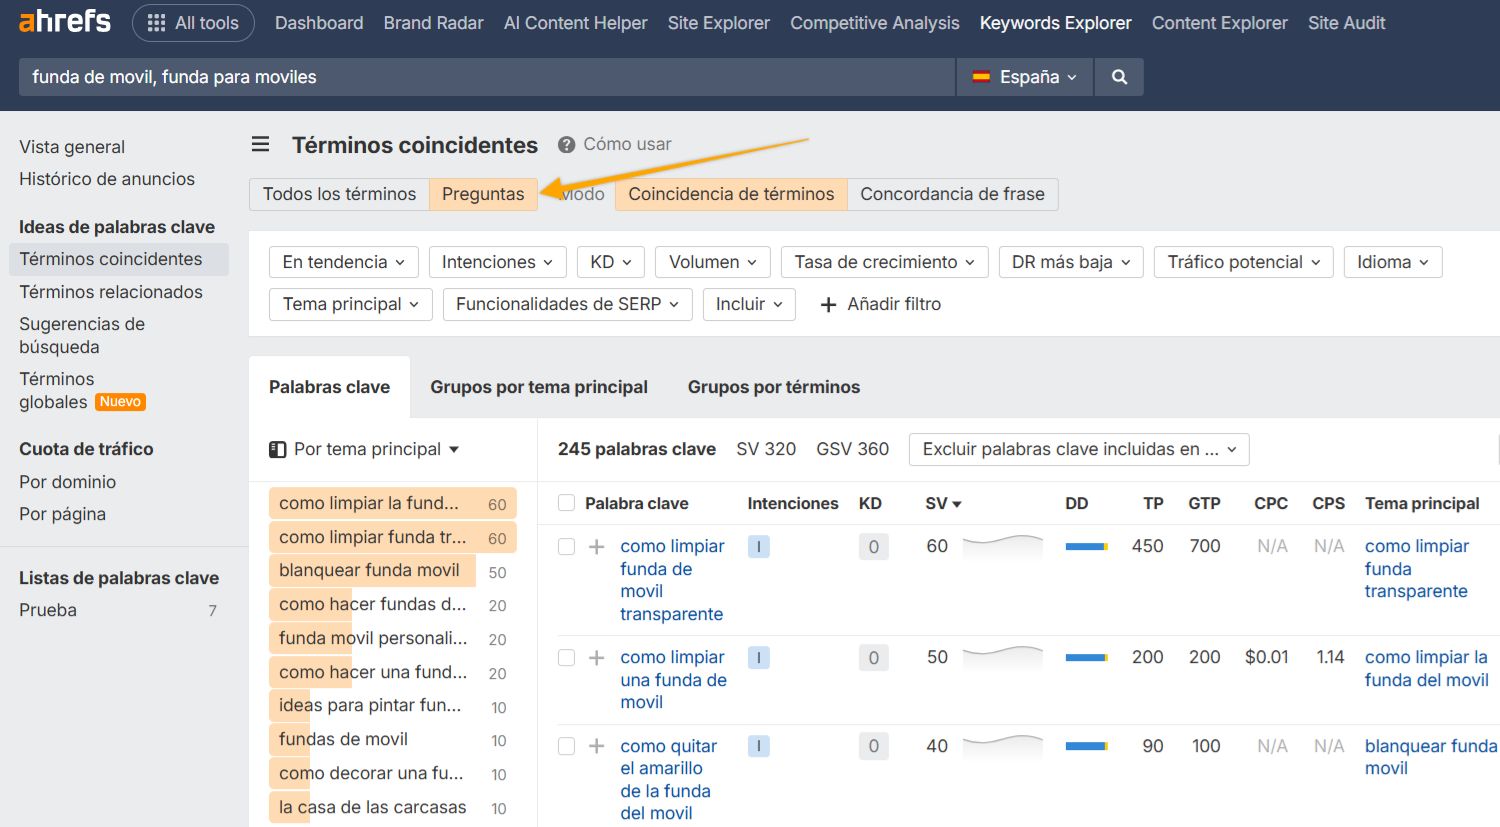Open the Cómo usar guide
This screenshot has width=1500, height=827.
[626, 144]
